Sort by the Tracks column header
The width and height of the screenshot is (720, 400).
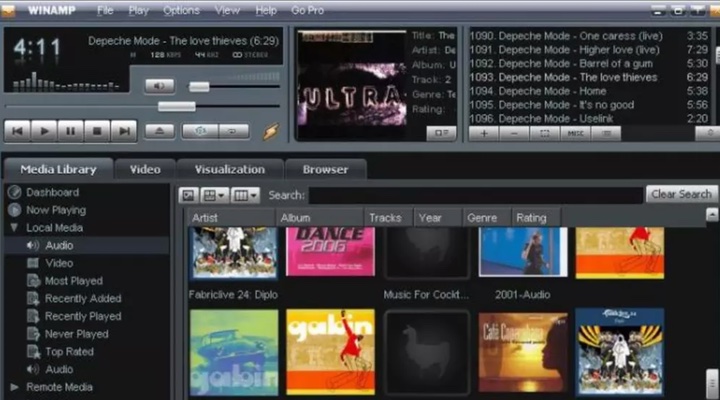click(388, 218)
